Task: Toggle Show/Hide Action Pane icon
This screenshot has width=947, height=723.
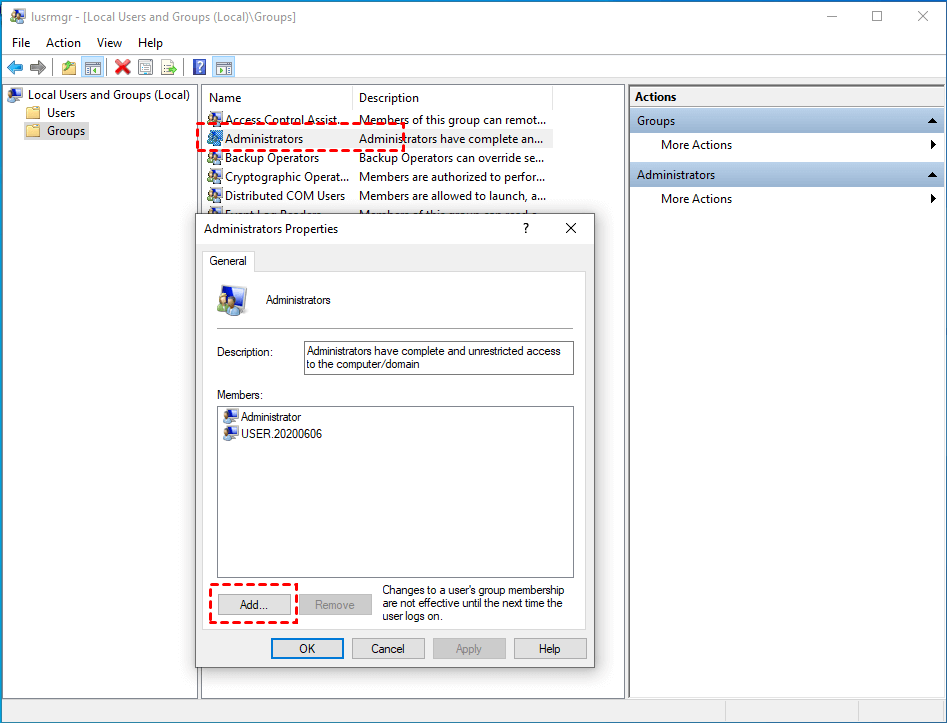Action: tap(223, 67)
